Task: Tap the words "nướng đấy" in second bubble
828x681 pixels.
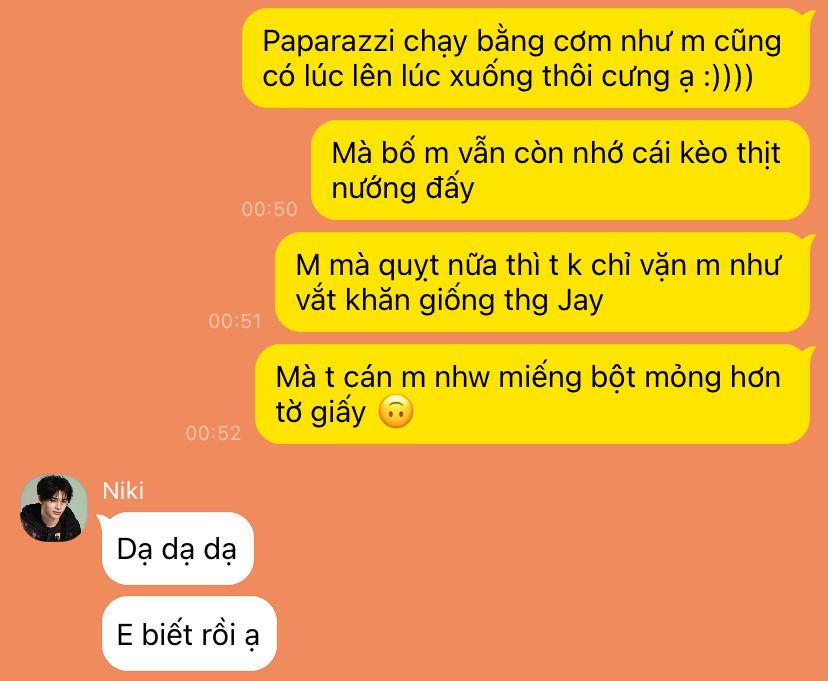Action: (x=403, y=188)
